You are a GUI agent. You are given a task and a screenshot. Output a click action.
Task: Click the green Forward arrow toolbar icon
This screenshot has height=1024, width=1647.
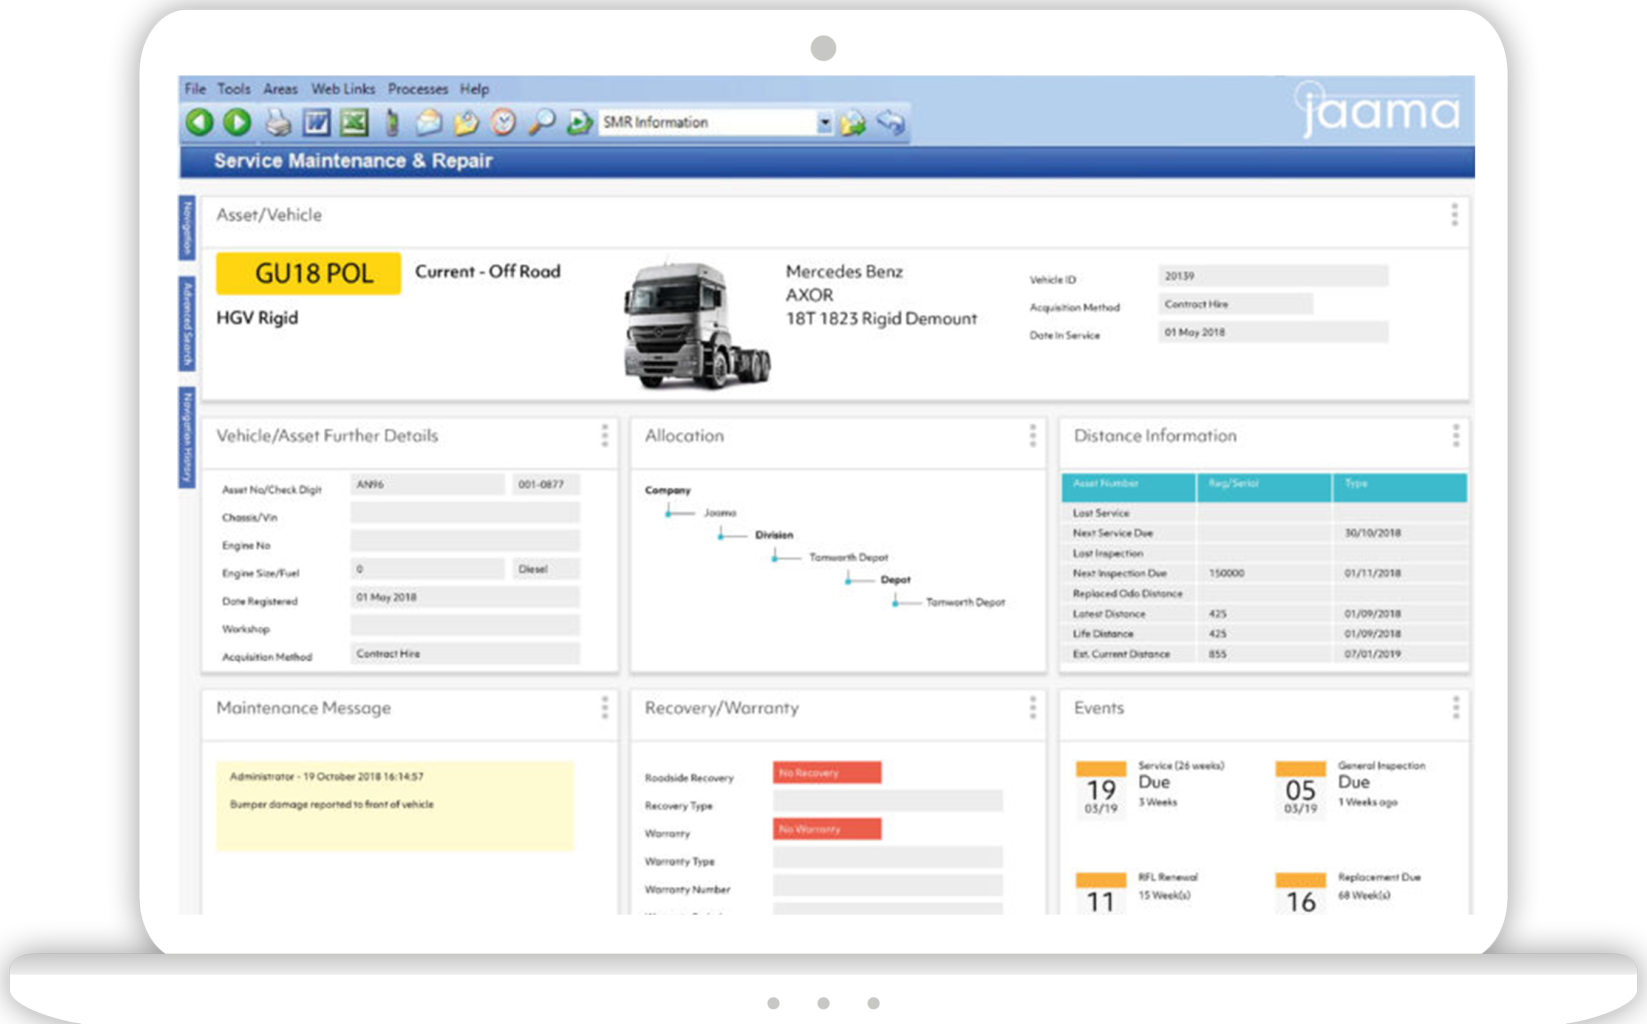237,122
